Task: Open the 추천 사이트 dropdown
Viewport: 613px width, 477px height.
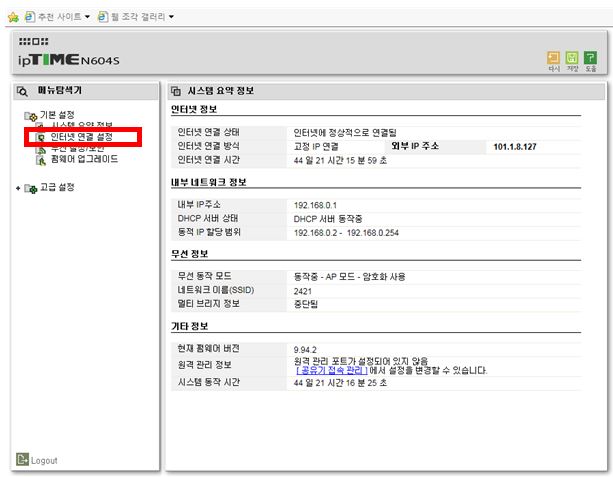Action: pyautogui.click(x=62, y=16)
